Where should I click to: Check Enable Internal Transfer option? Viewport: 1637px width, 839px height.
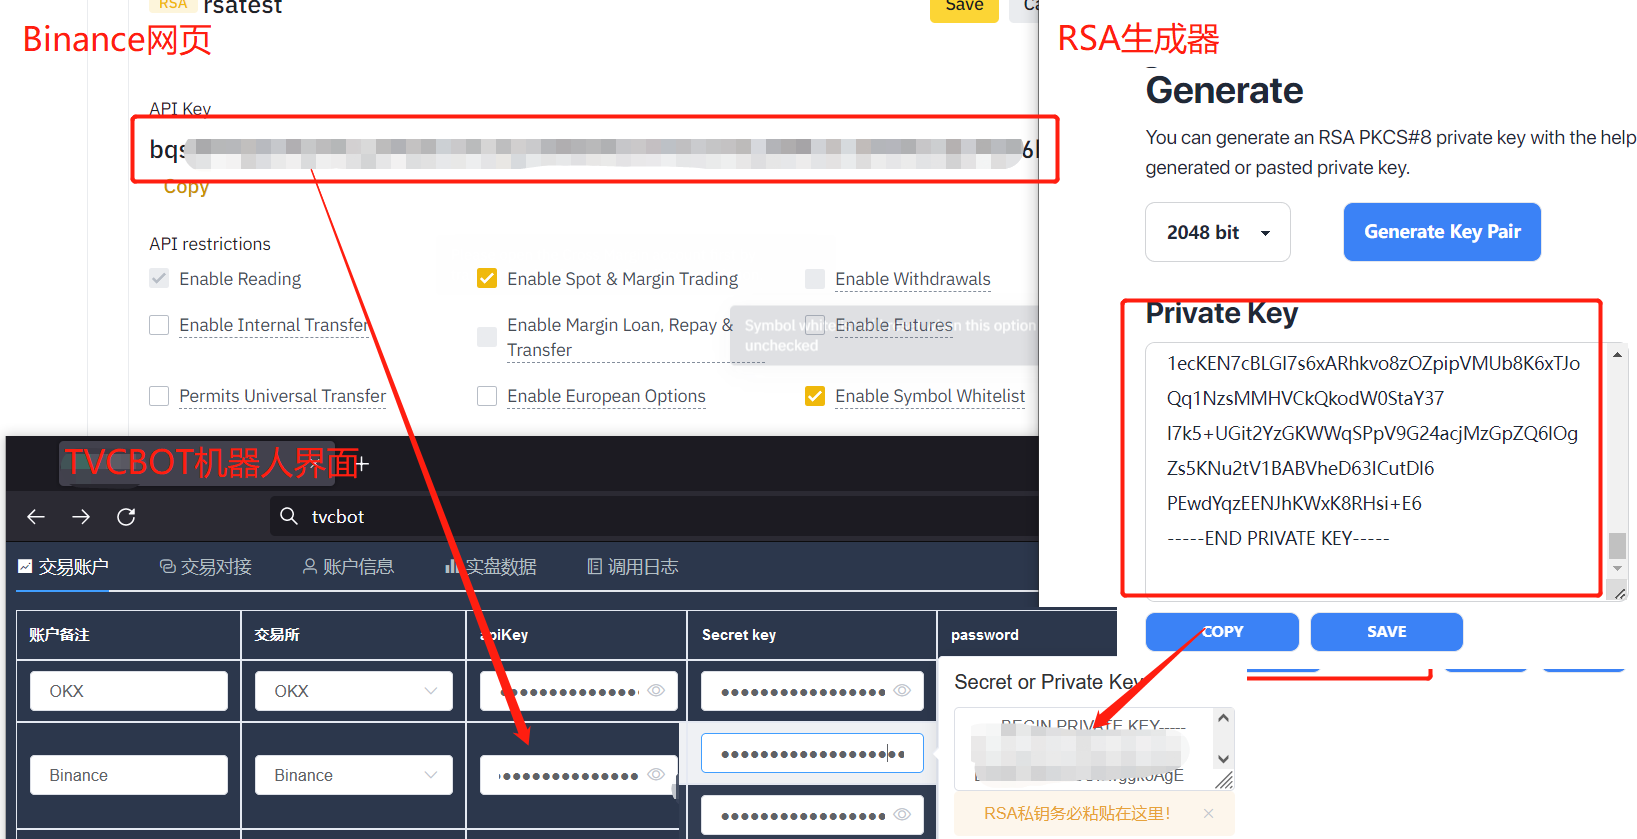(x=159, y=325)
